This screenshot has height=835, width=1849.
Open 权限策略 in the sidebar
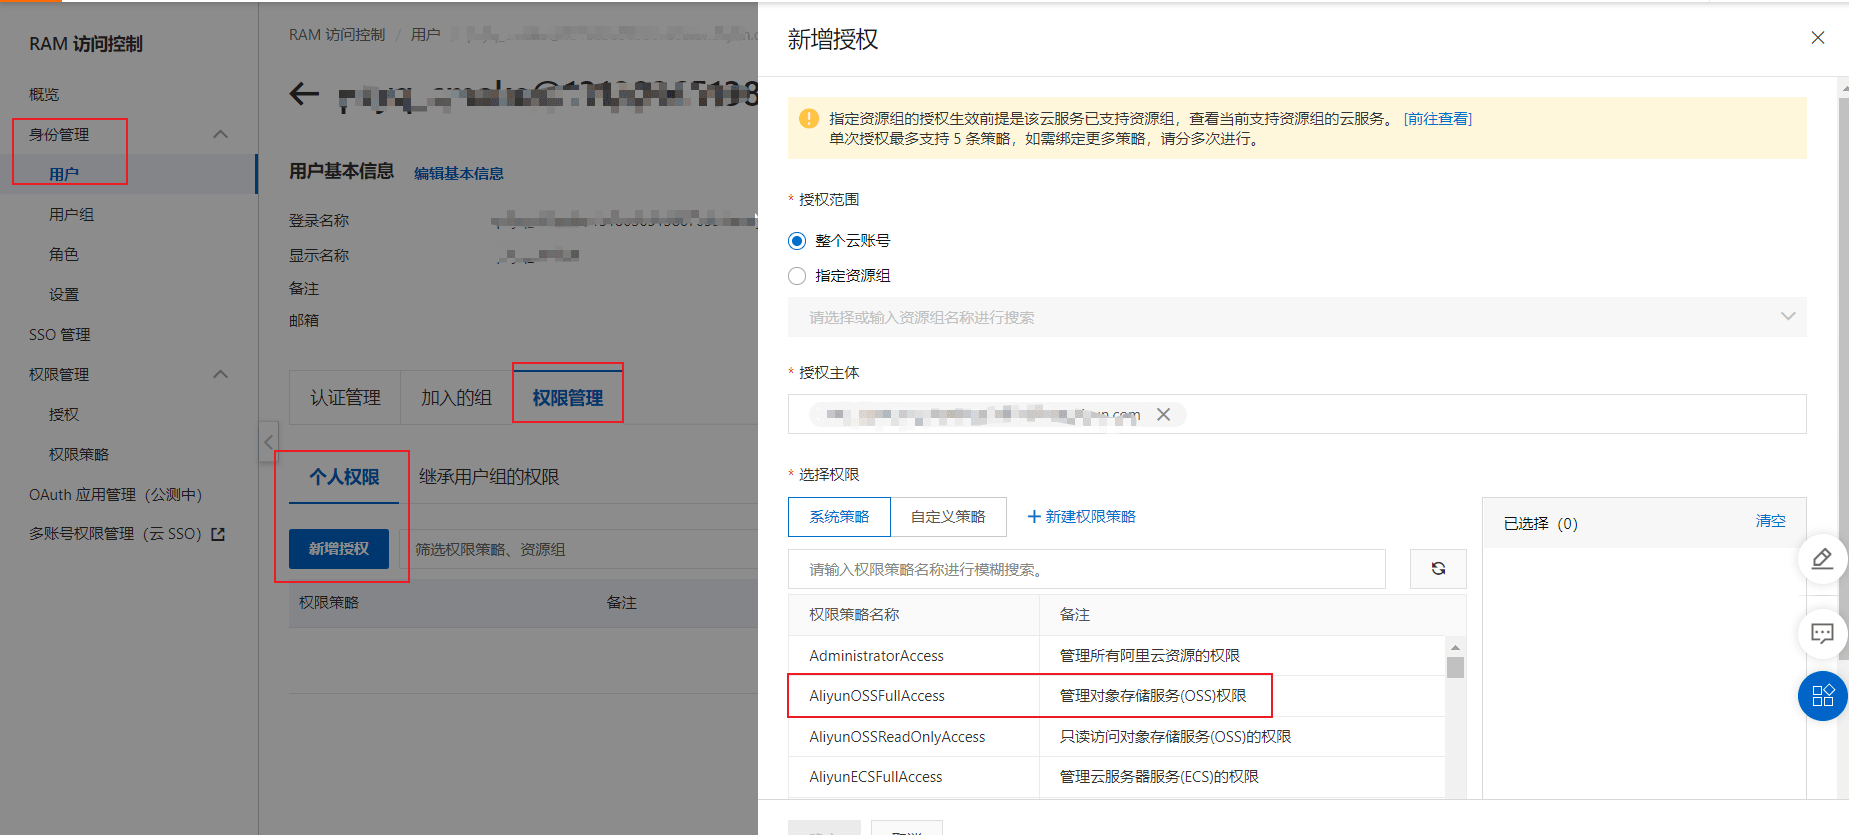(79, 454)
